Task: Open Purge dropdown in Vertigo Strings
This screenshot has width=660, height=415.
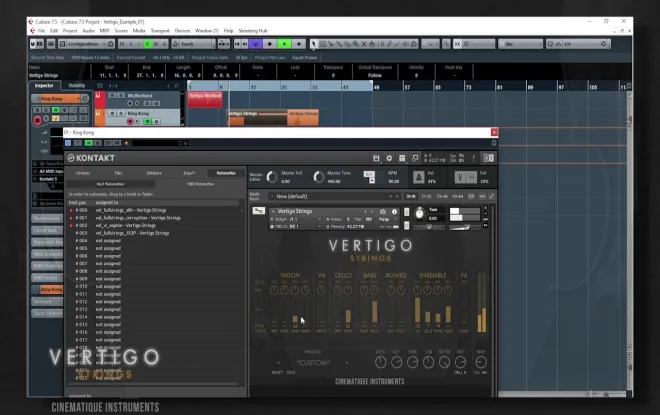Action: 388,219
